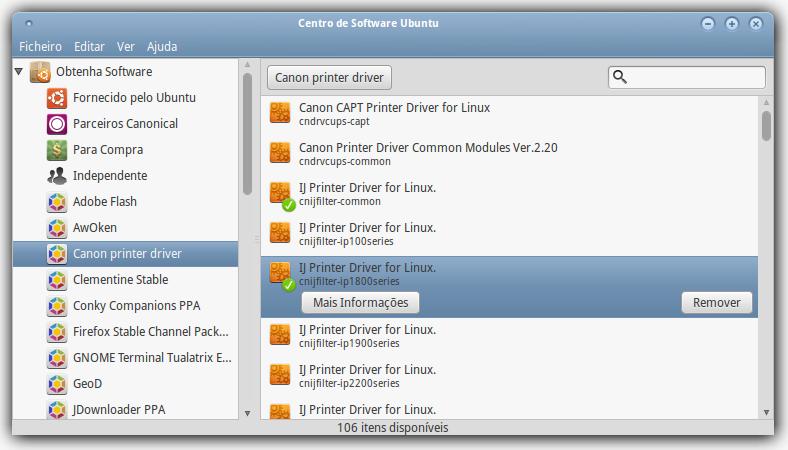This screenshot has width=788, height=450.
Task: Click the Parceiros Canonical circle icon
Action: (x=57, y=124)
